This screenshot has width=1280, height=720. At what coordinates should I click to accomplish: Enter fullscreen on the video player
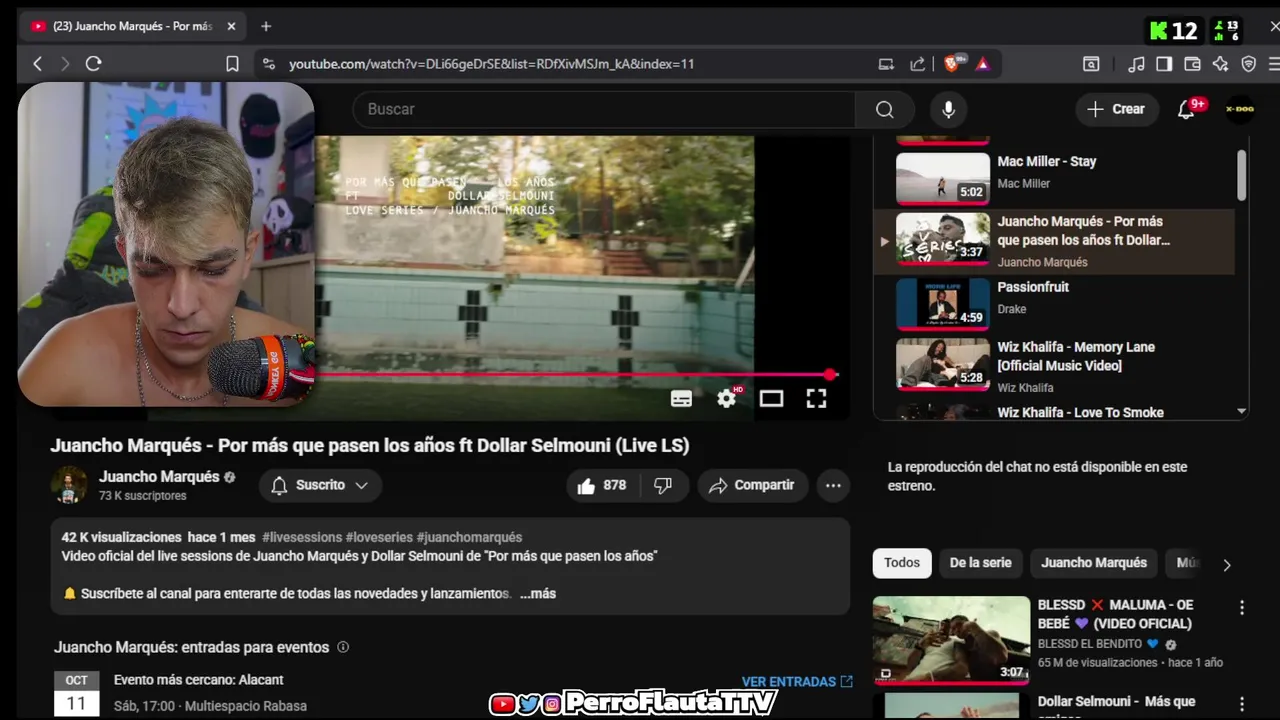pyautogui.click(x=816, y=398)
